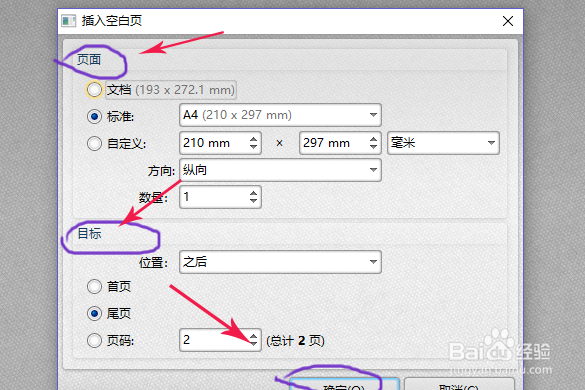The image size is (585, 390).
Task: Select the 首页 target radio button
Action: 94,287
